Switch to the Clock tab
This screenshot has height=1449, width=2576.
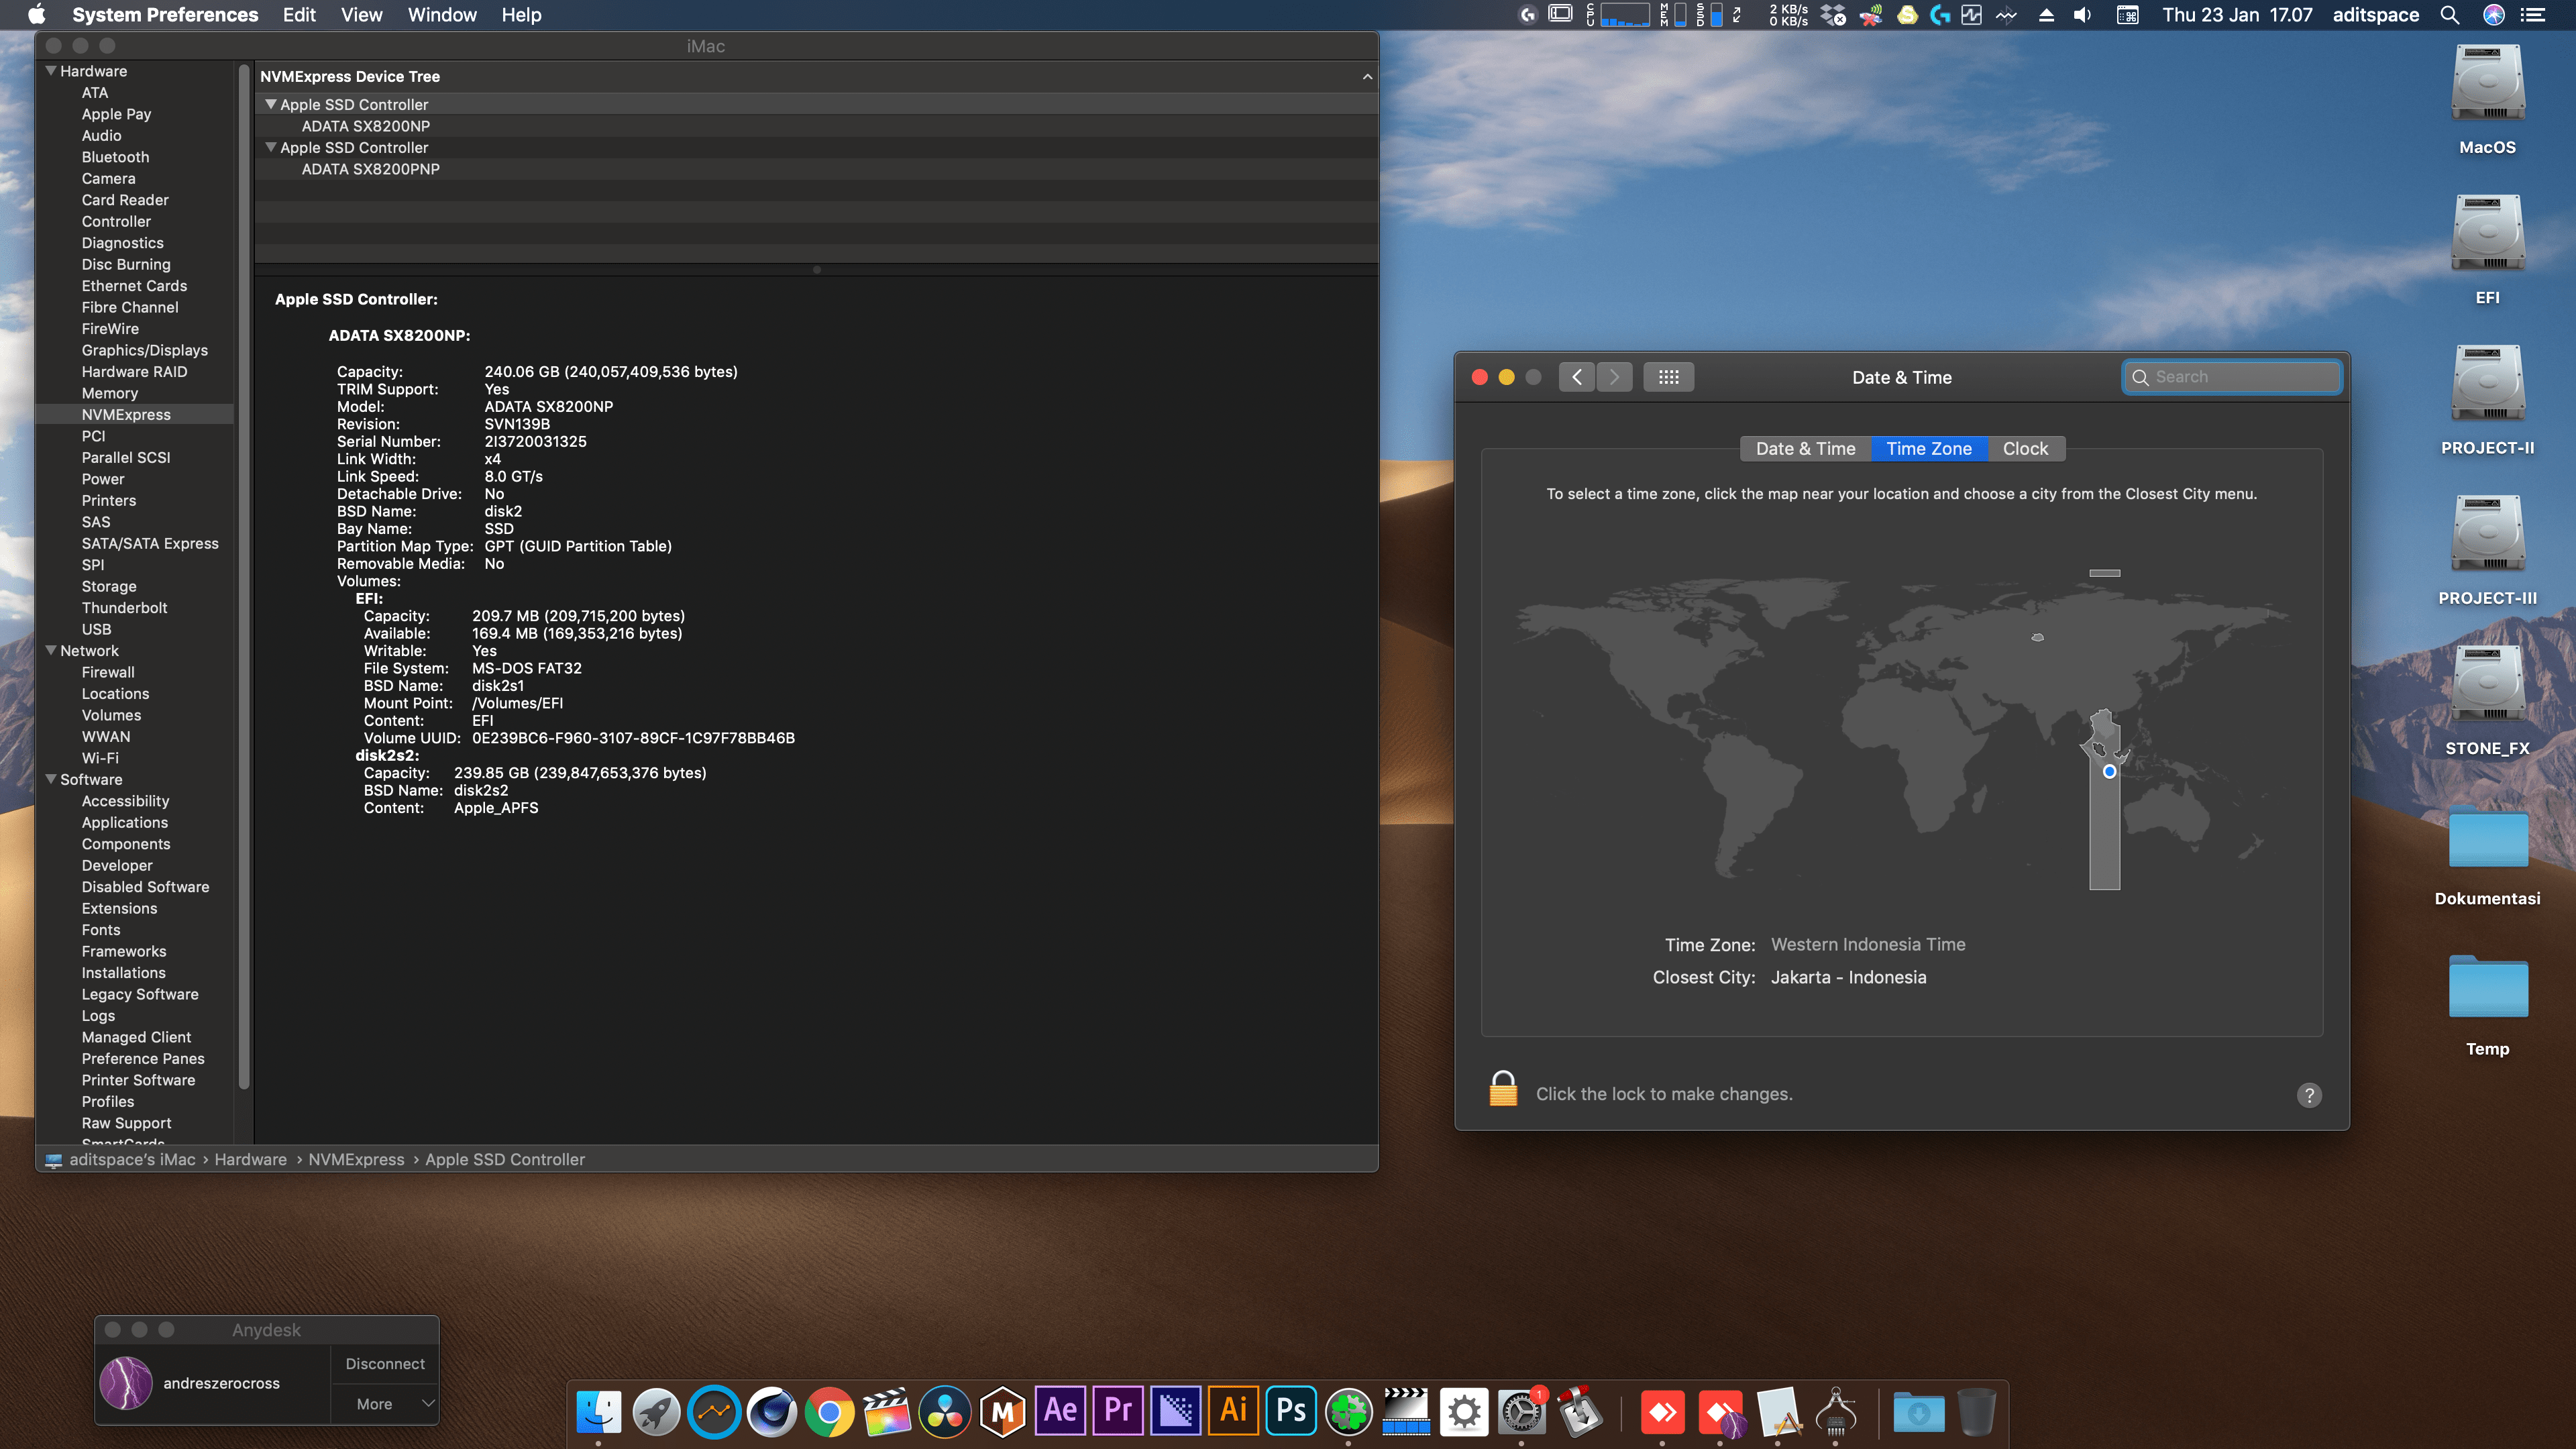[x=2025, y=449]
